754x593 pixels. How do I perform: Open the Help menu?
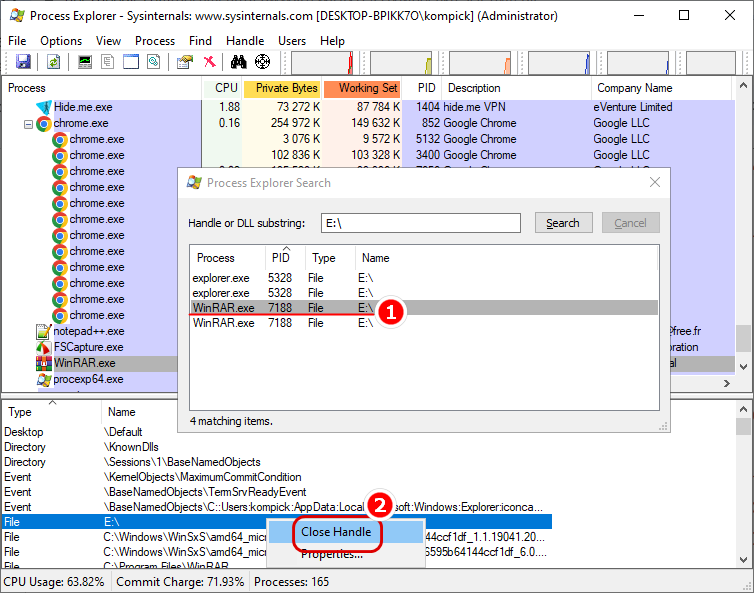pyautogui.click(x=332, y=41)
